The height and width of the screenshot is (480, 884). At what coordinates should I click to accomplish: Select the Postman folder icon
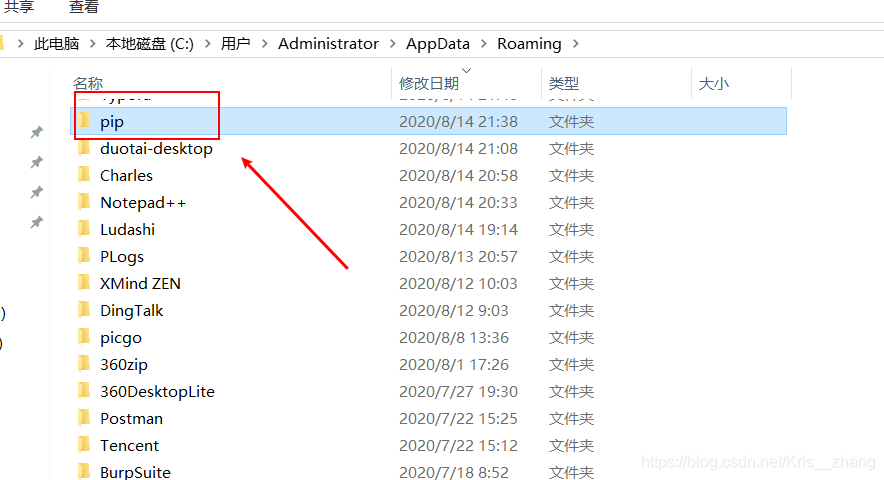85,418
